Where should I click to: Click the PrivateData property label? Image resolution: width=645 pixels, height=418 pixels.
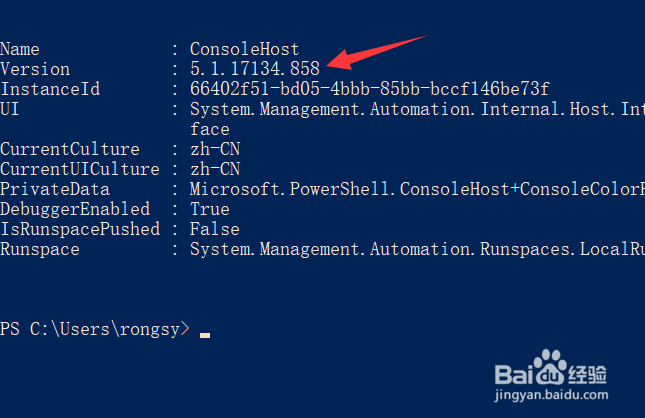pos(55,189)
